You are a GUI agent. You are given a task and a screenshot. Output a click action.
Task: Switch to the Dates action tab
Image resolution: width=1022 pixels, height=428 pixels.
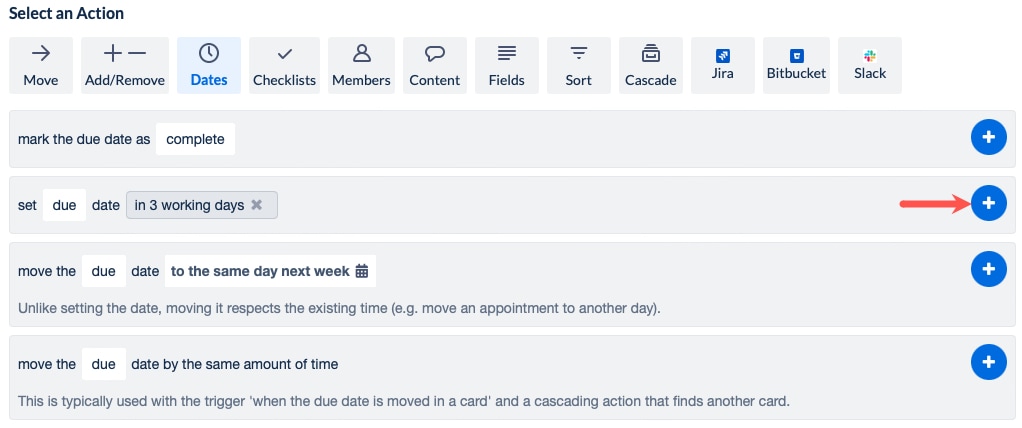[209, 65]
